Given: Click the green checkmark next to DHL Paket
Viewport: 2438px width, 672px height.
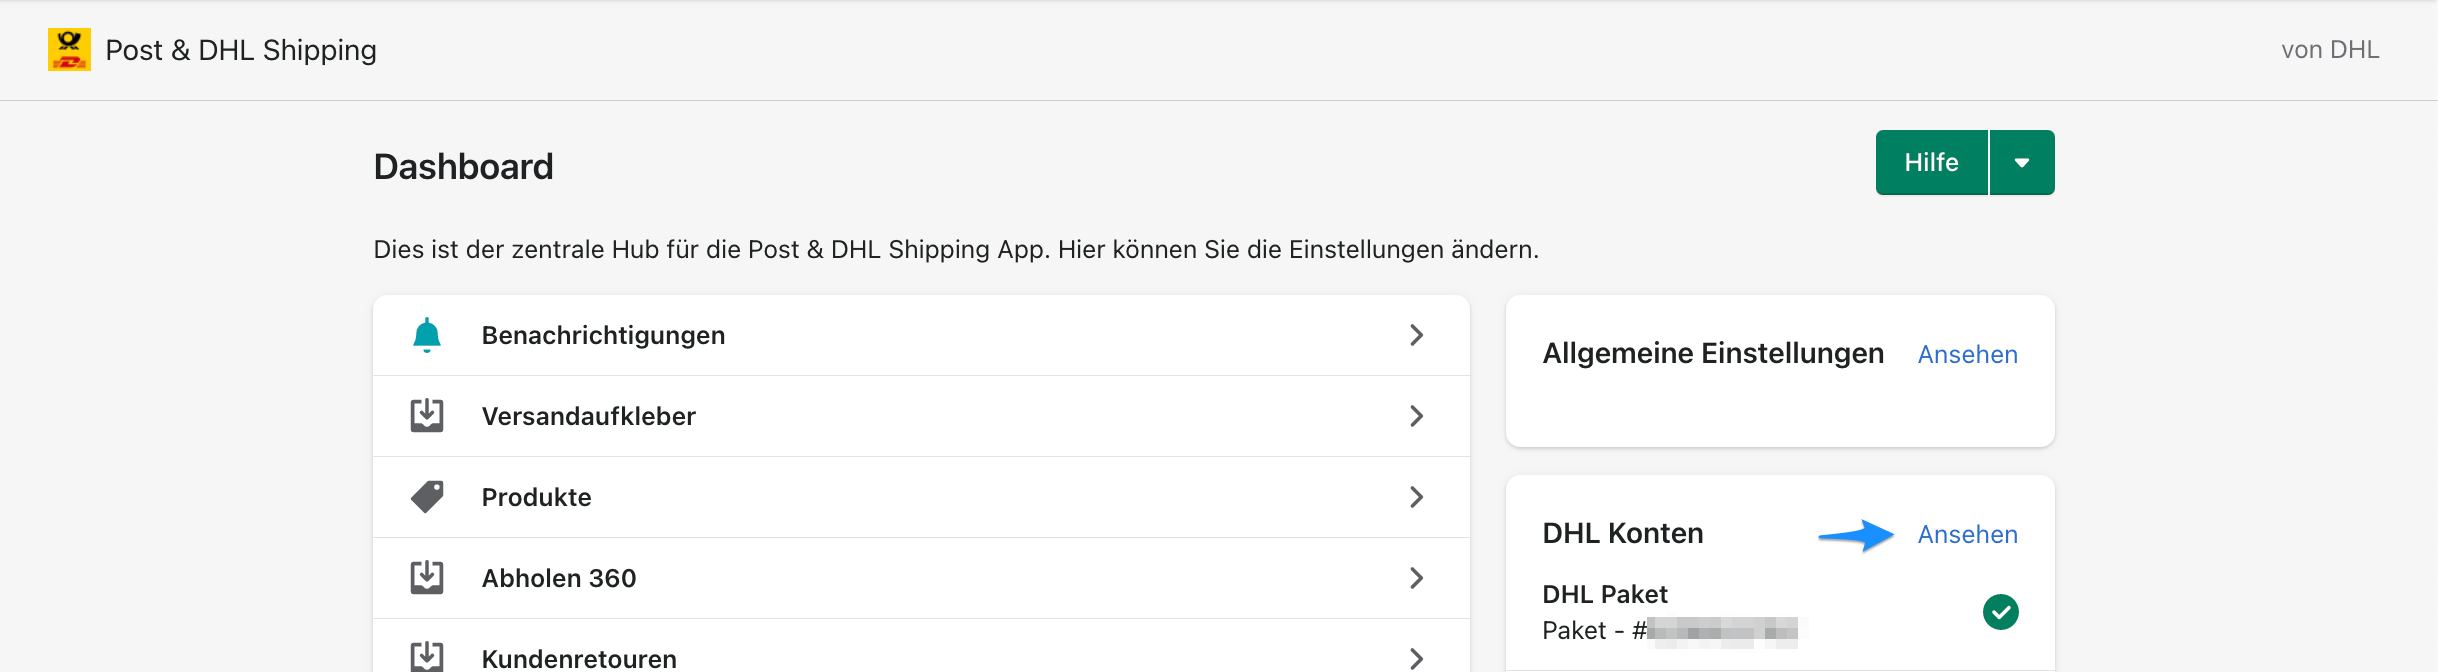Looking at the screenshot, I should tap(2000, 612).
